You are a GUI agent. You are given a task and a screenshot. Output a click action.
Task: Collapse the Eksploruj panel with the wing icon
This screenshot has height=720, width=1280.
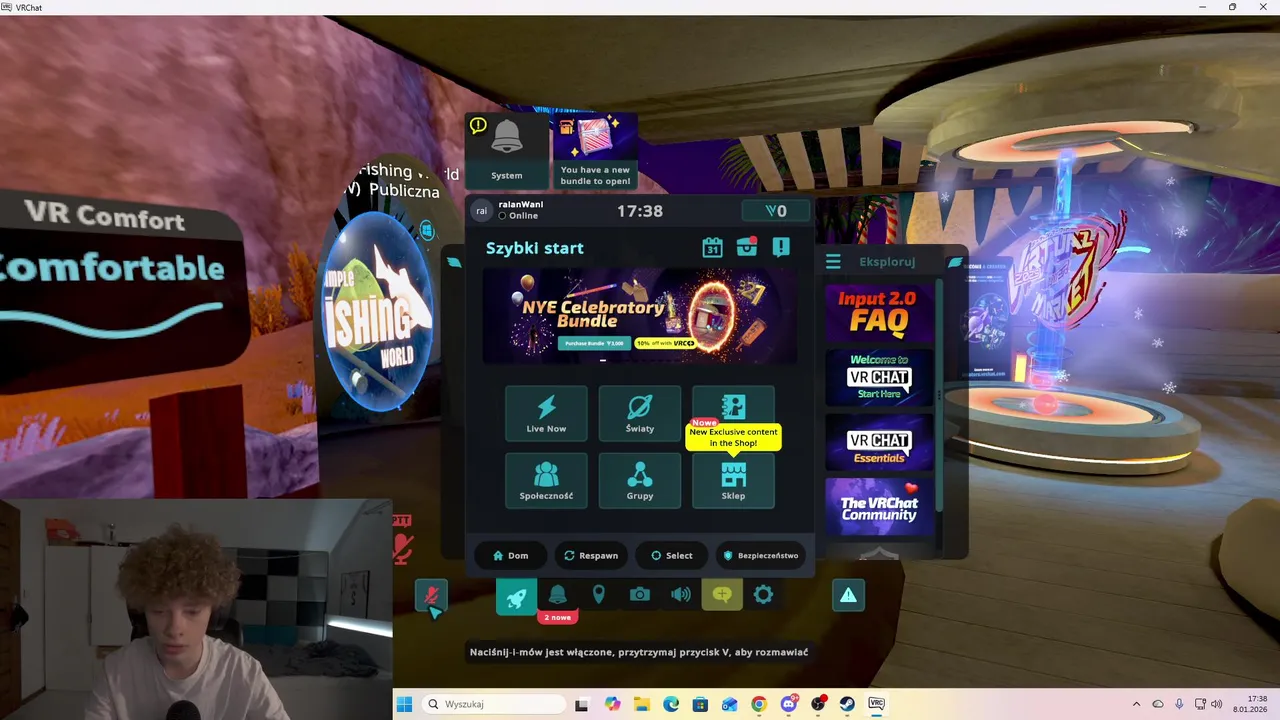tap(955, 262)
